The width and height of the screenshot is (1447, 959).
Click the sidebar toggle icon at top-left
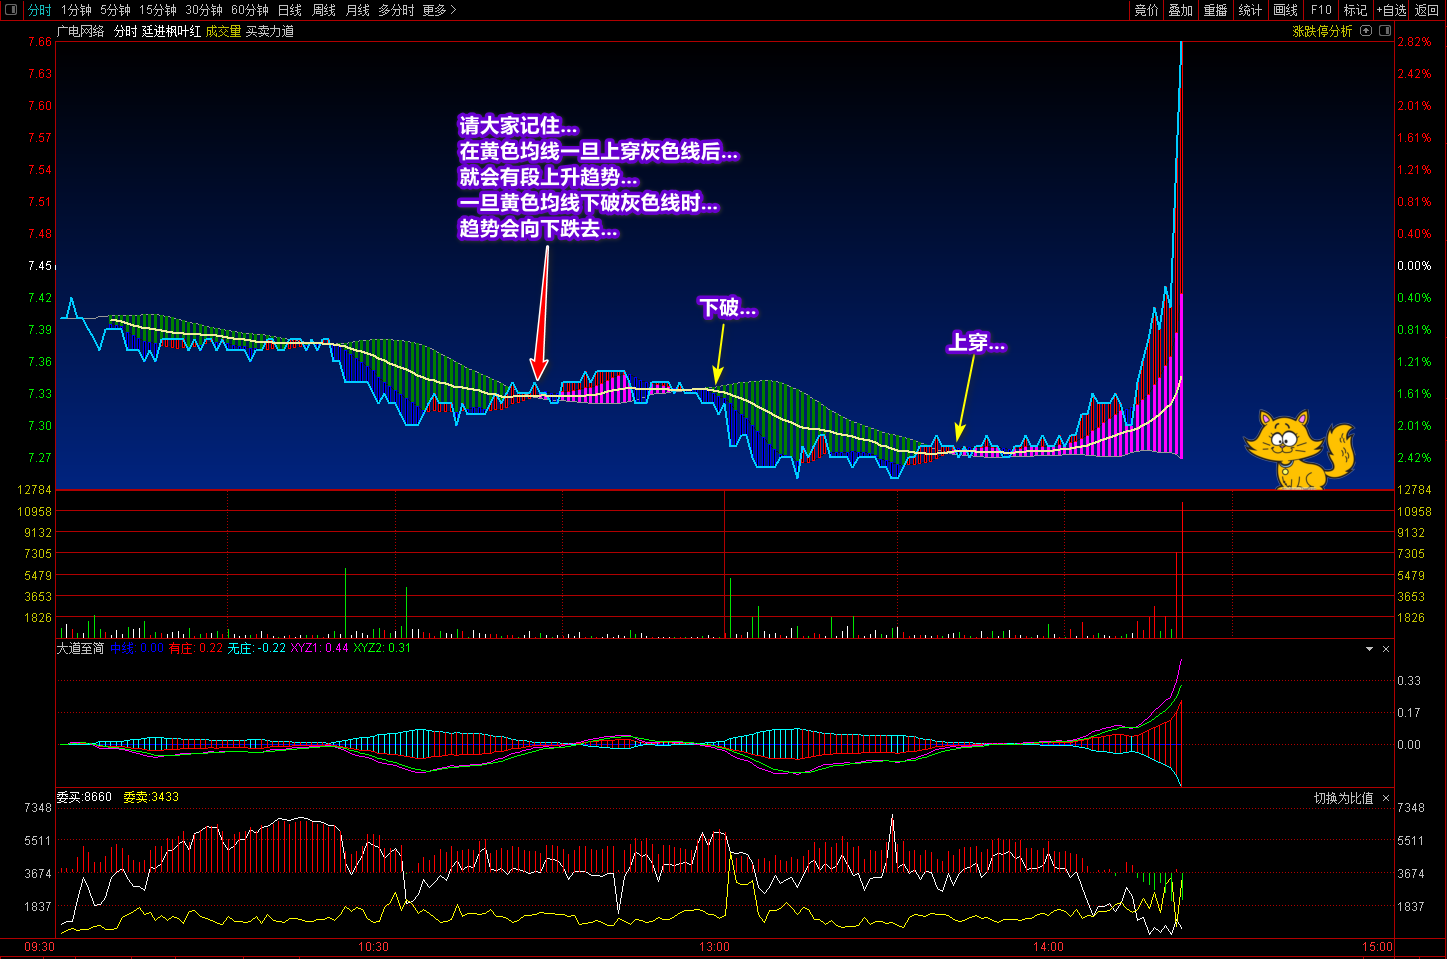click(11, 10)
